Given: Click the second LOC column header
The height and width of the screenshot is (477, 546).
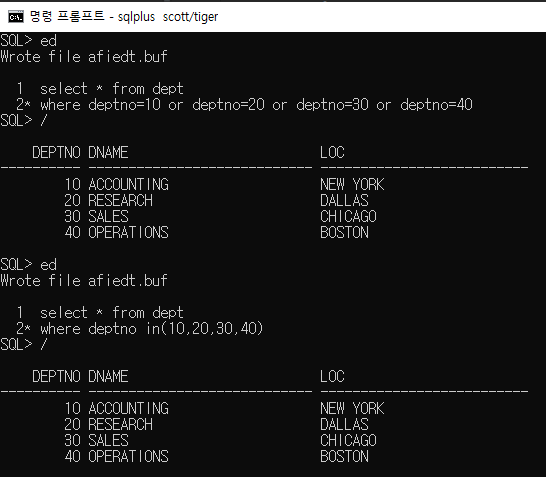Looking at the screenshot, I should [332, 376].
